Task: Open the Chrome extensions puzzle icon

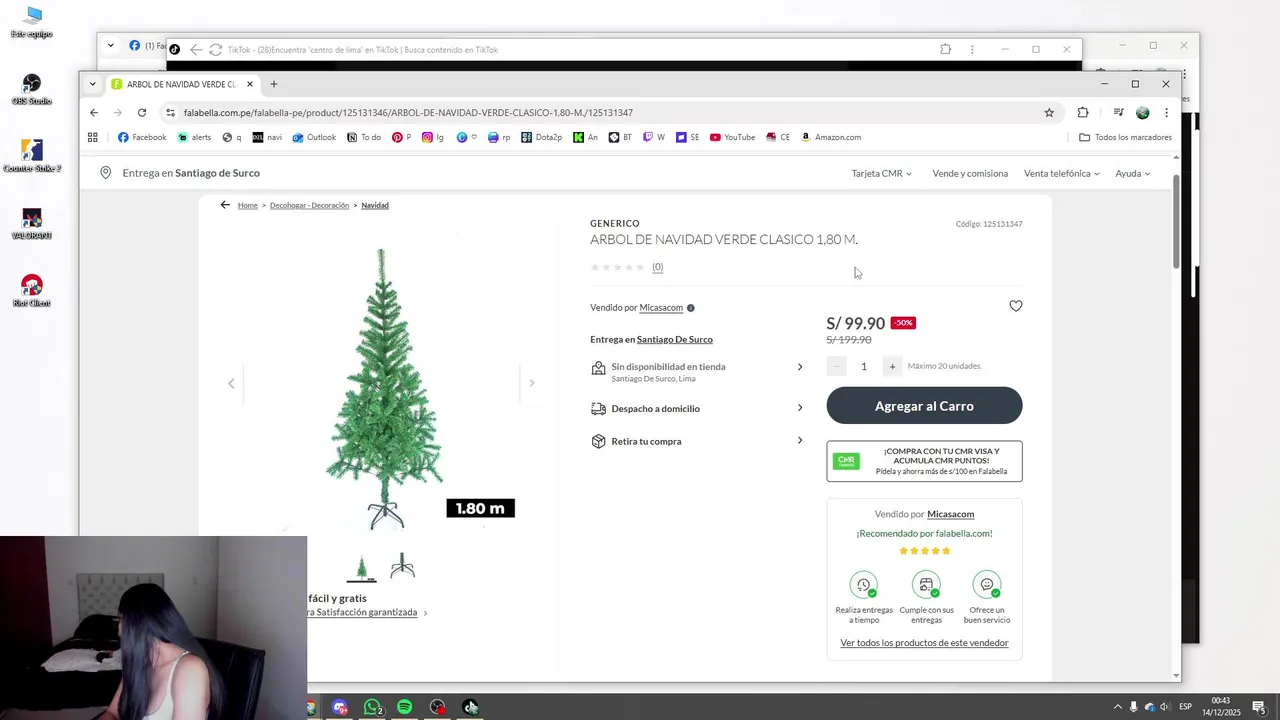Action: [x=1082, y=112]
